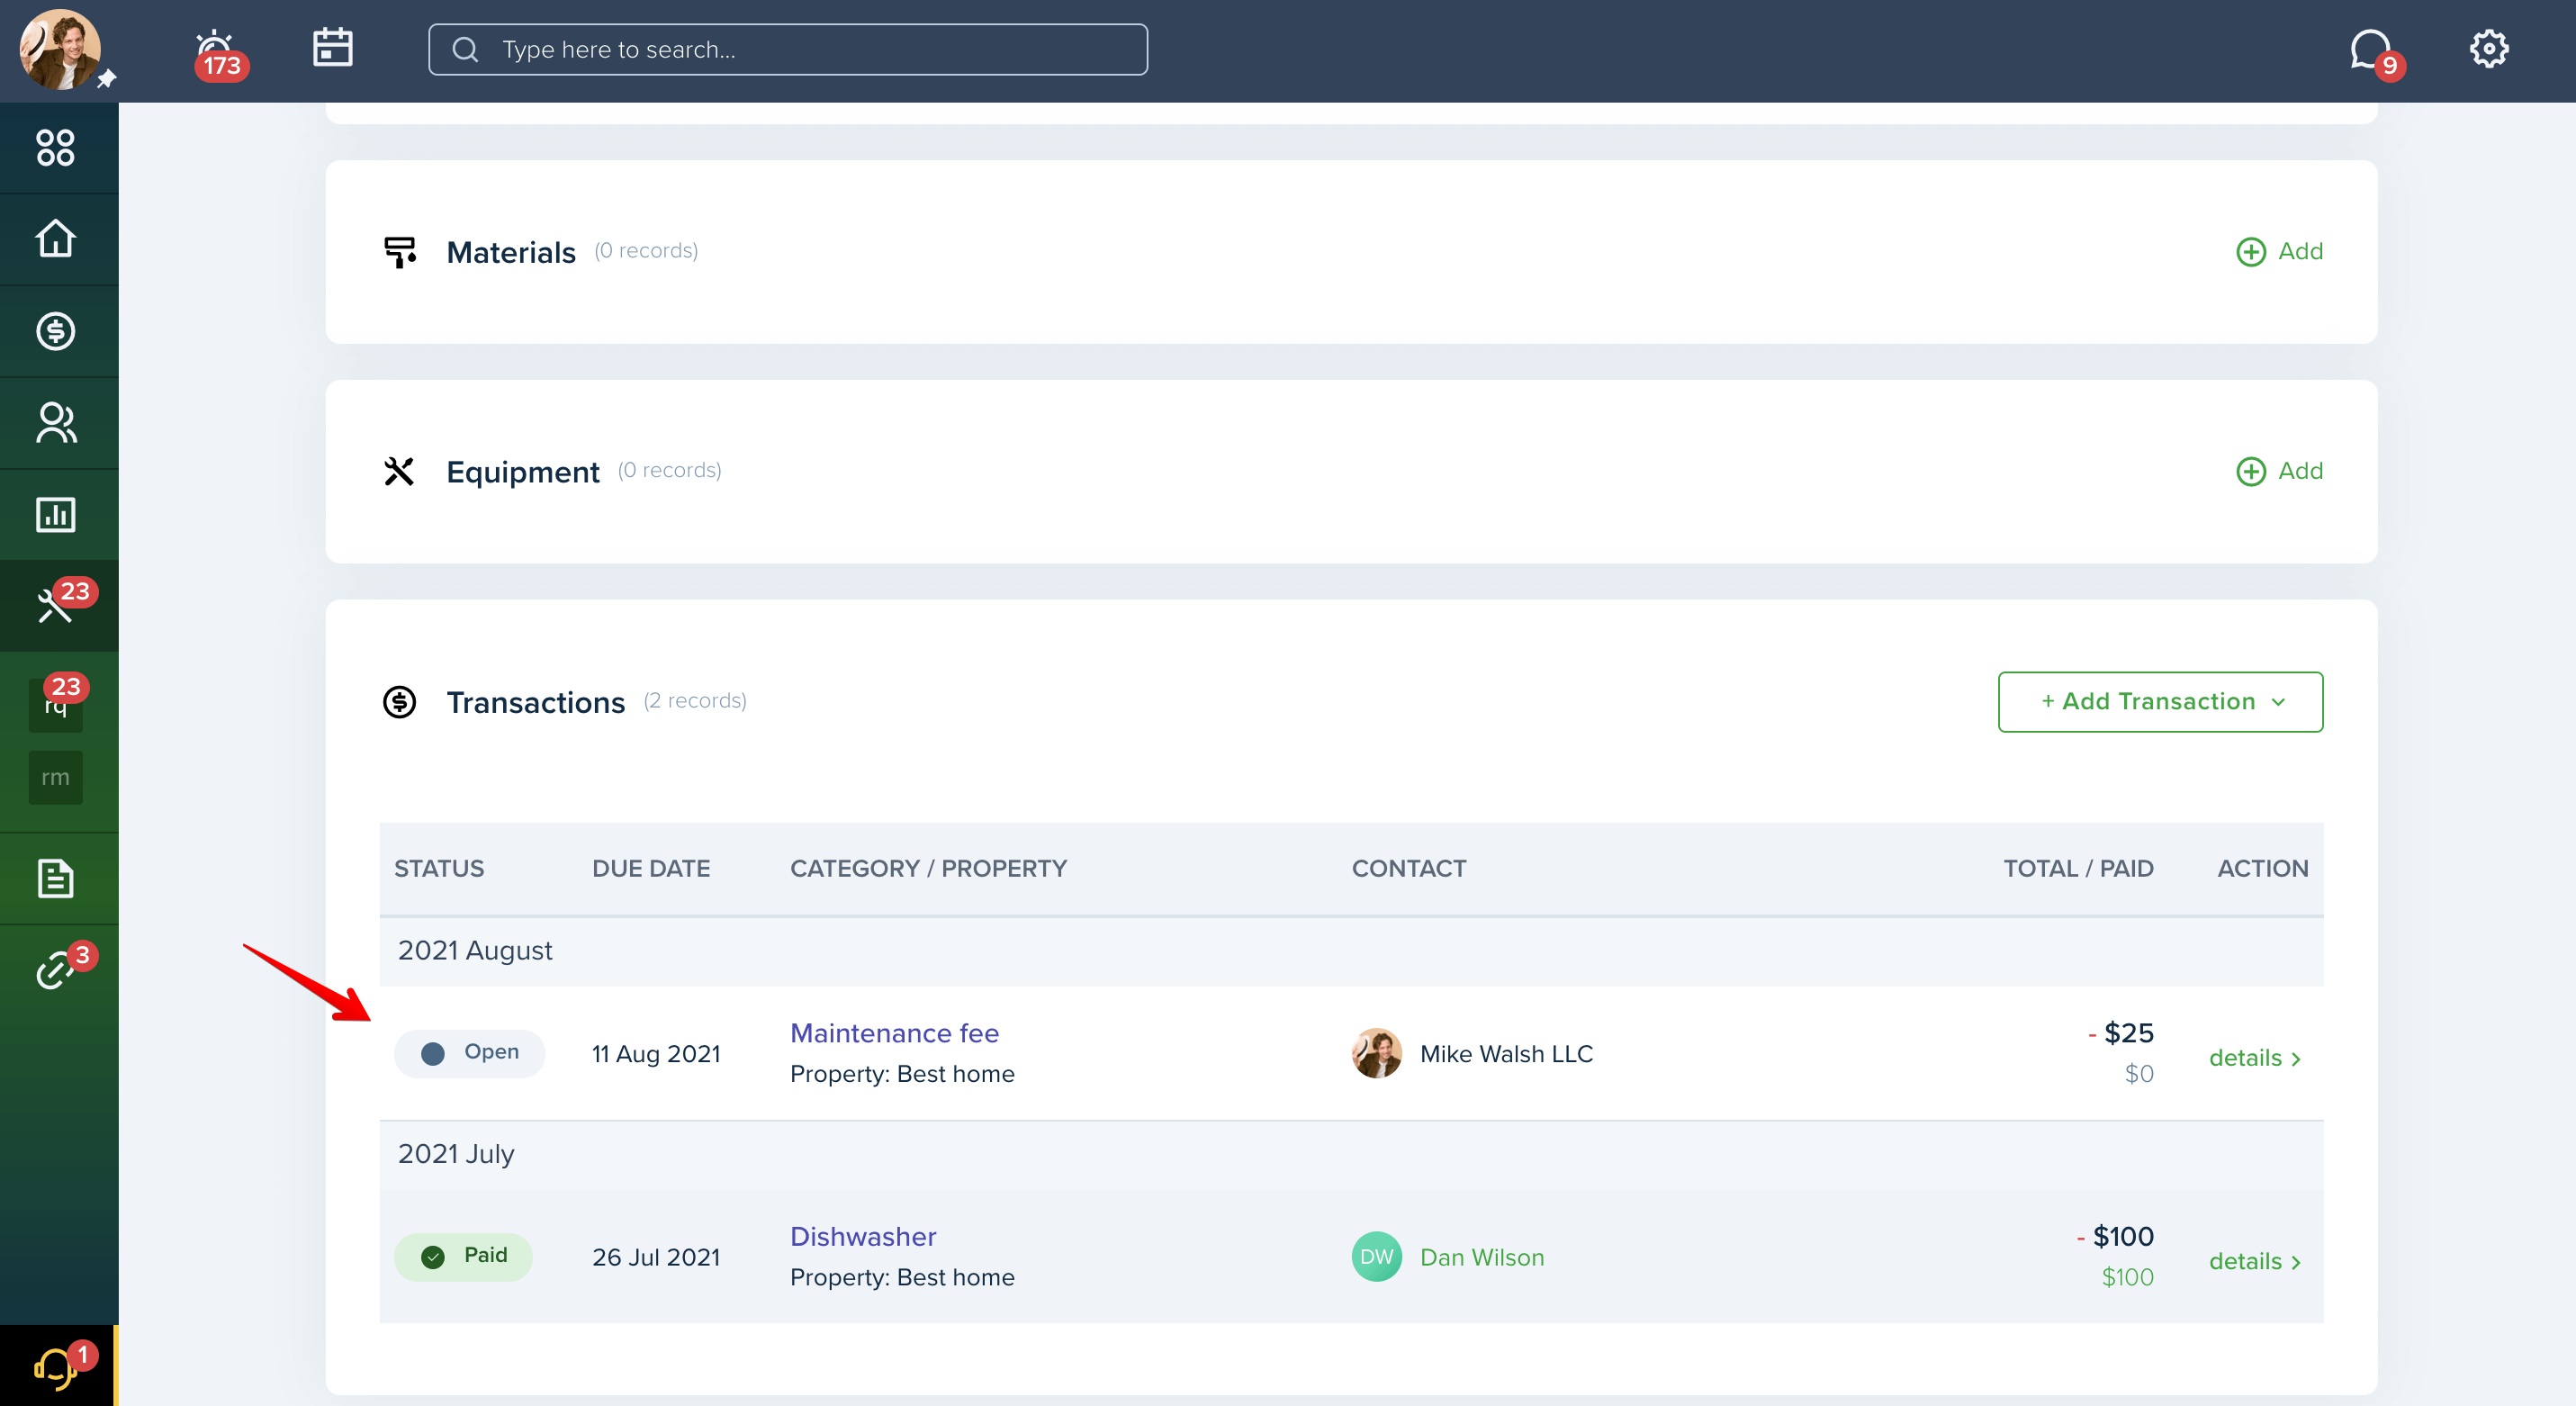This screenshot has width=2576, height=1406.
Task: Click the Paid status badge
Action: point(463,1257)
